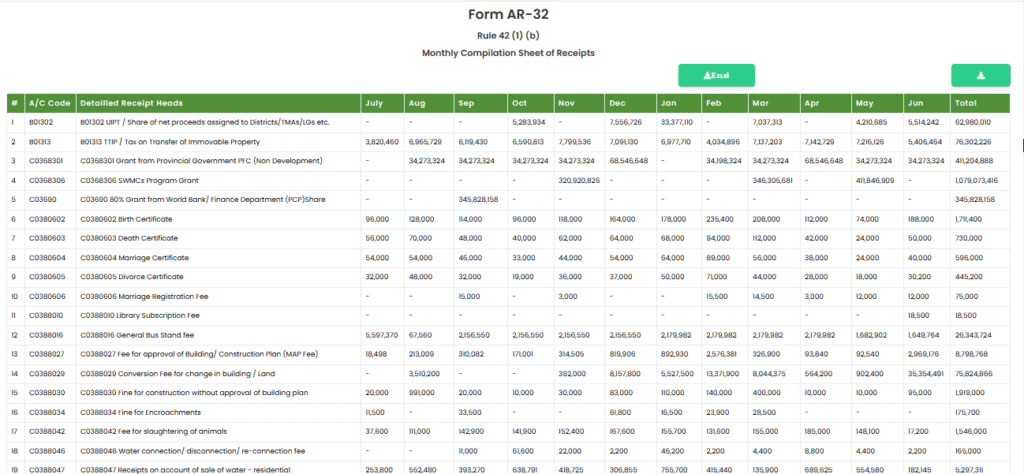Screen dimensions: 1024x474
Task: Click the green Excel export button
Action: coord(716,75)
